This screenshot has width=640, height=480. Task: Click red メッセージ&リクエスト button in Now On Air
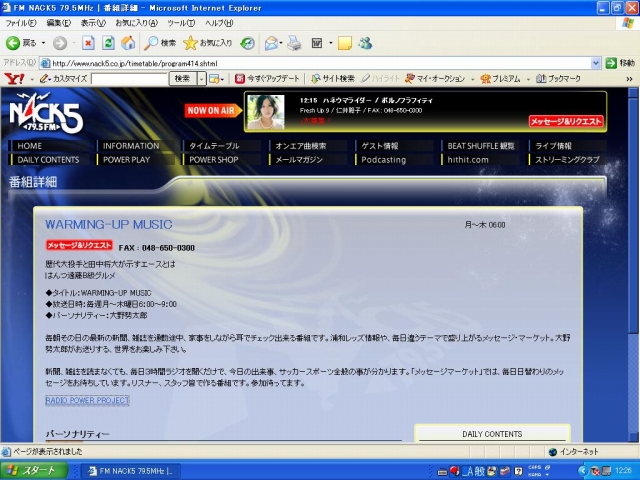pos(566,121)
